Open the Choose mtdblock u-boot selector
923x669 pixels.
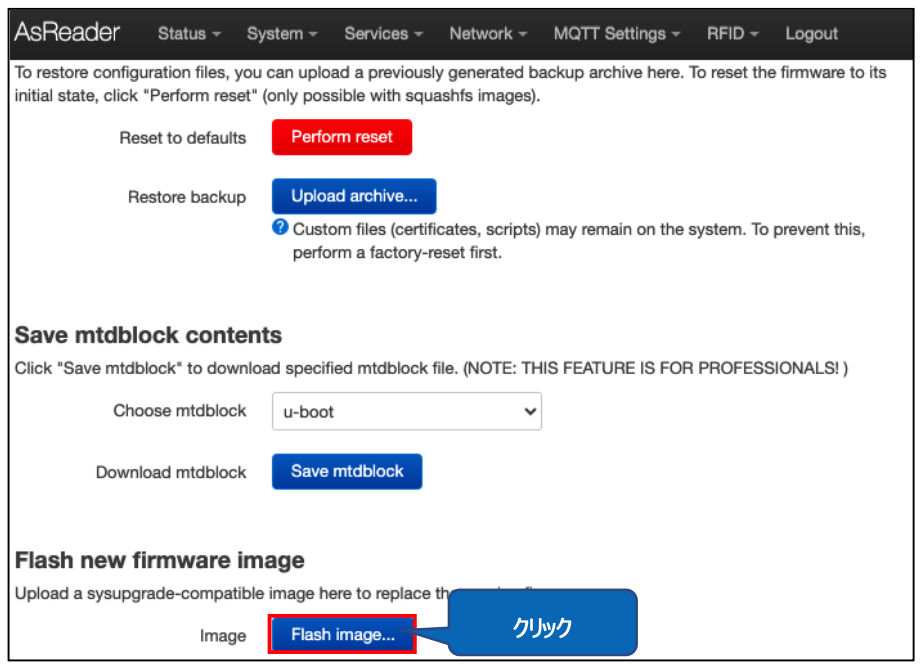click(406, 411)
